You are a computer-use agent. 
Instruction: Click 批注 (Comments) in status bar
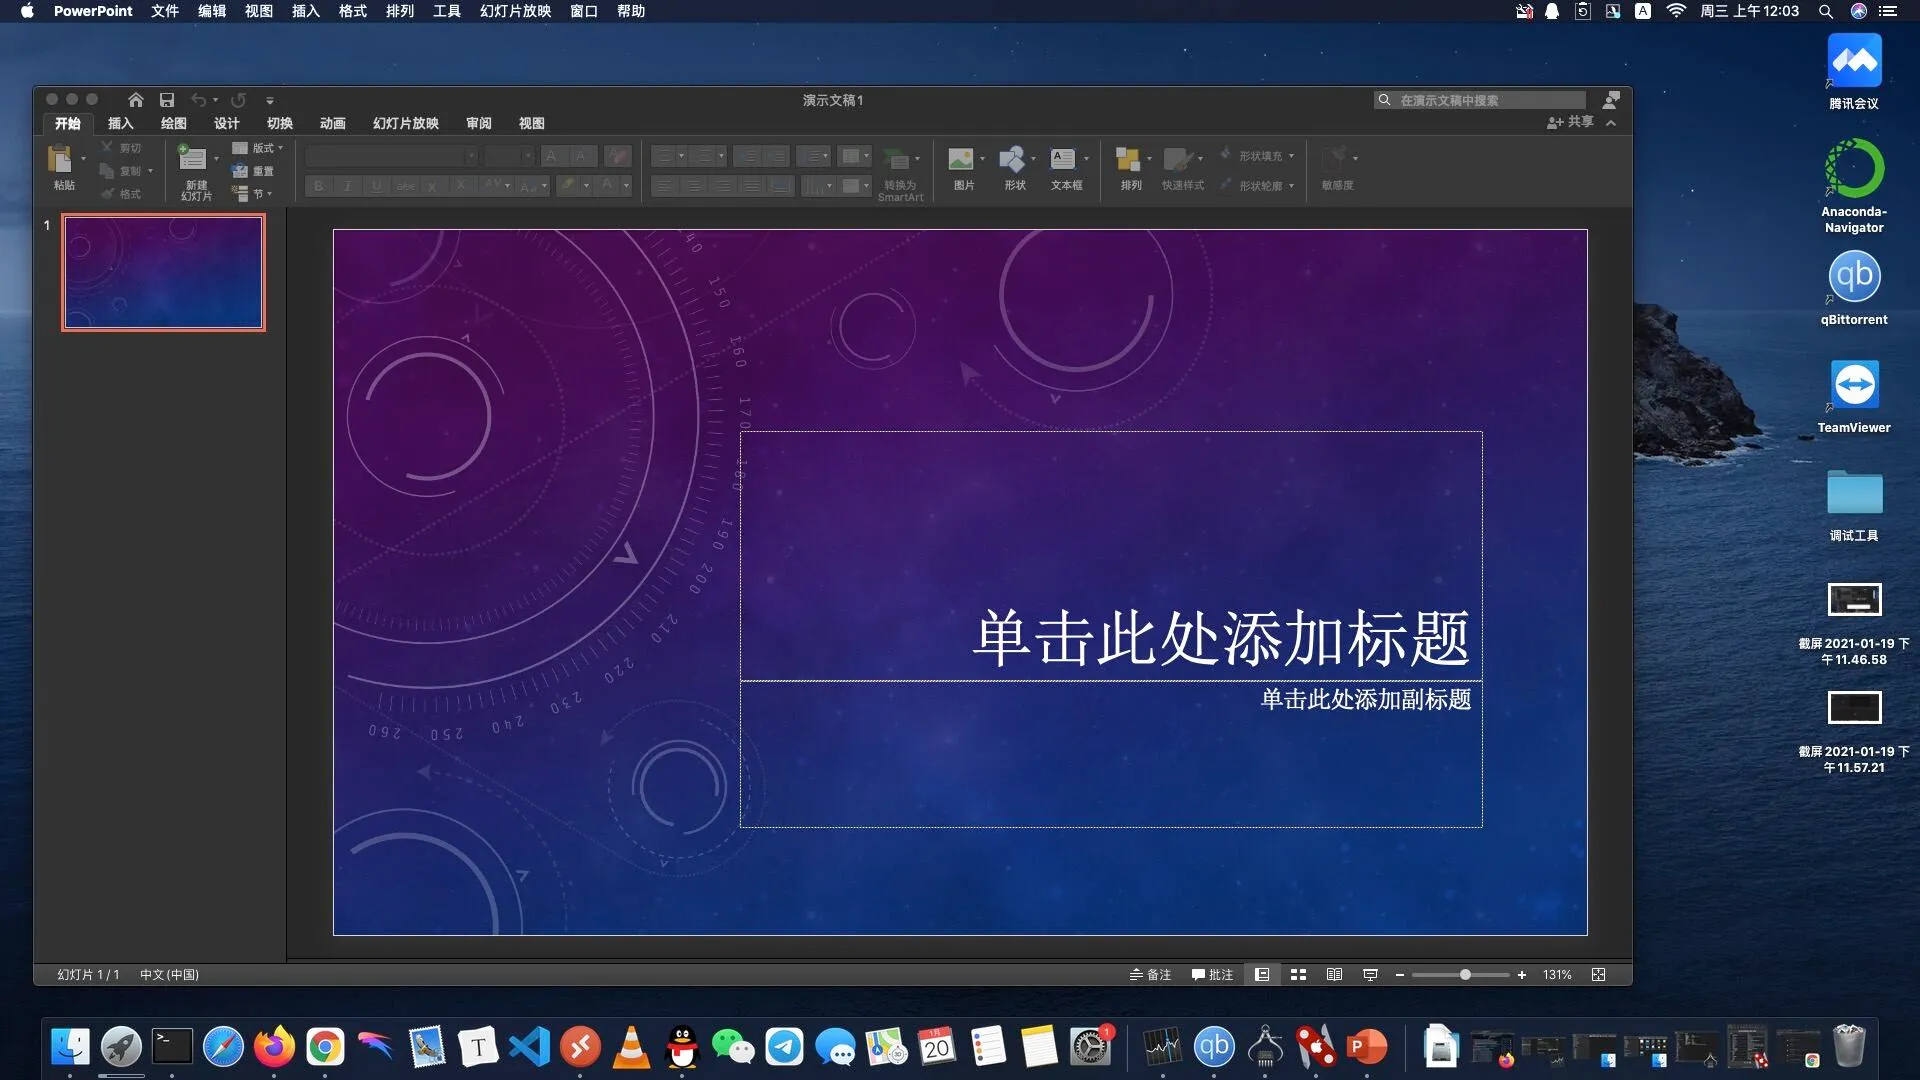(1213, 974)
